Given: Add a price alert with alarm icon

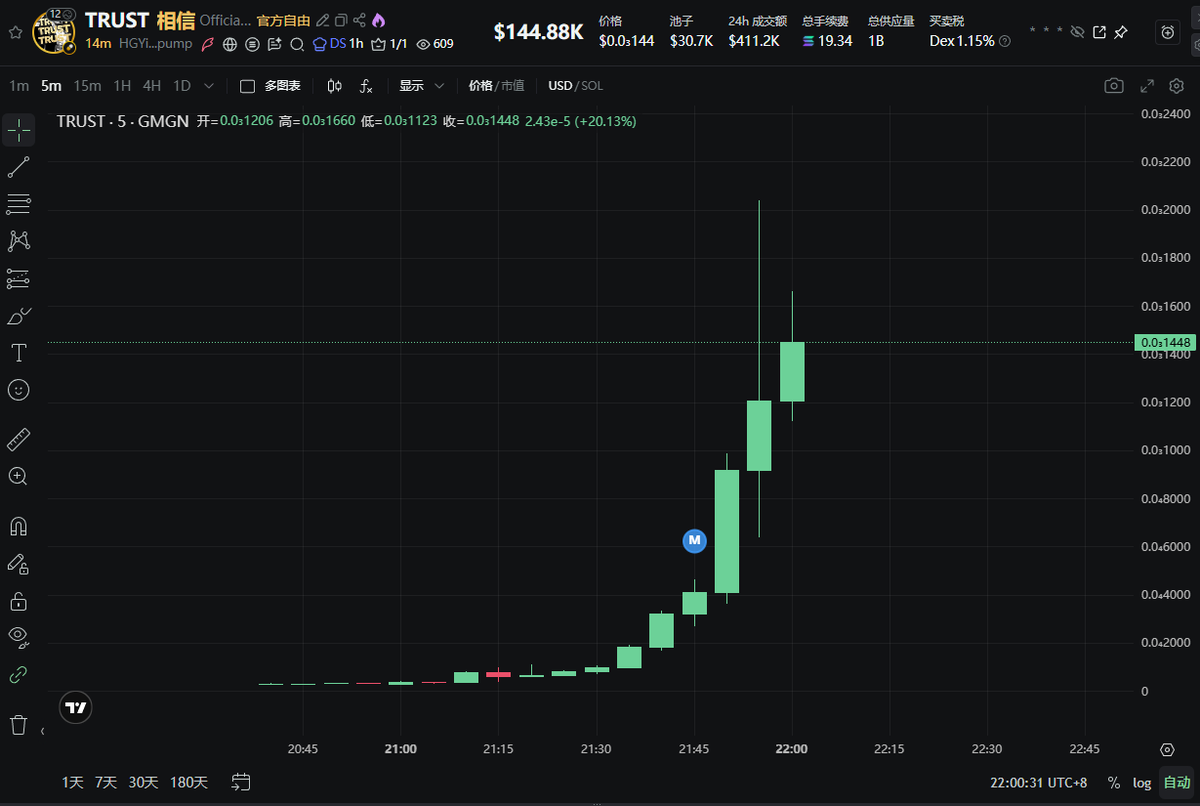Looking at the screenshot, I should [1168, 32].
